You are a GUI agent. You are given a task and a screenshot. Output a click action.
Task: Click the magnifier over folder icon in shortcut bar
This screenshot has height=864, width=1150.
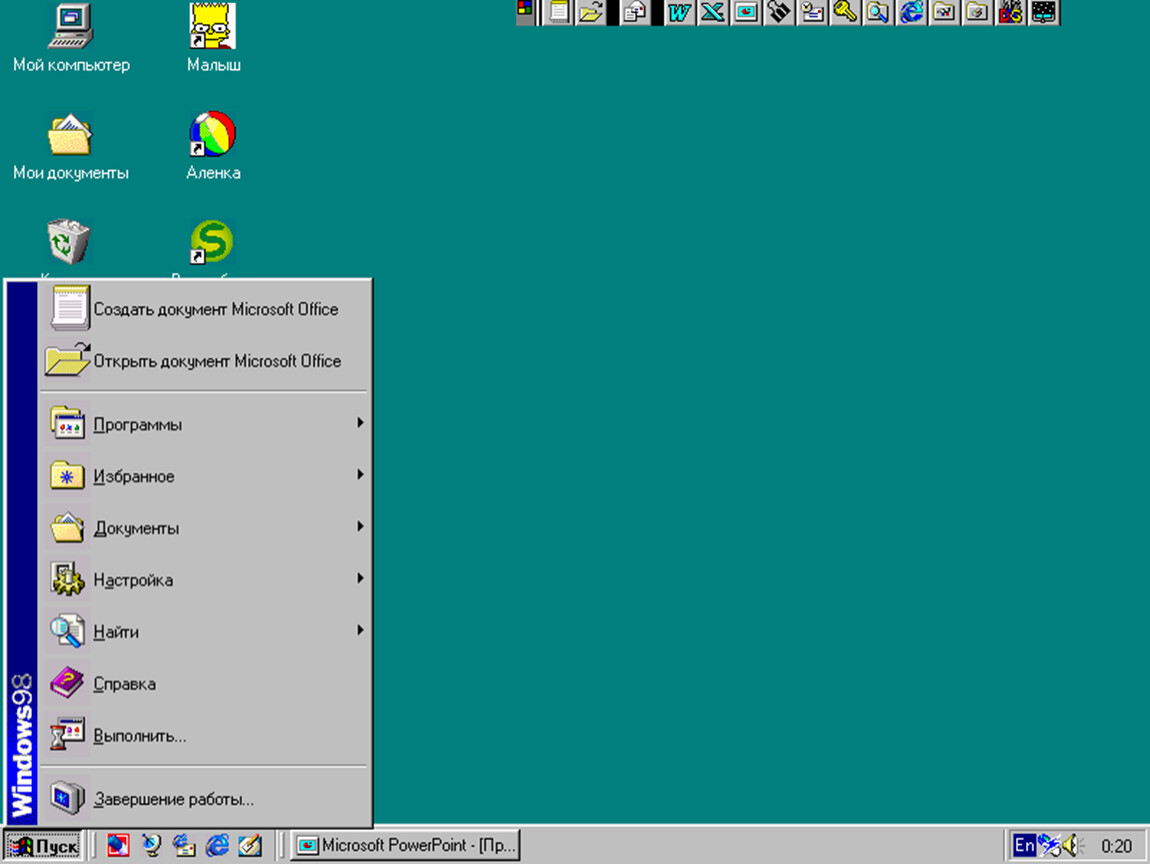878,12
